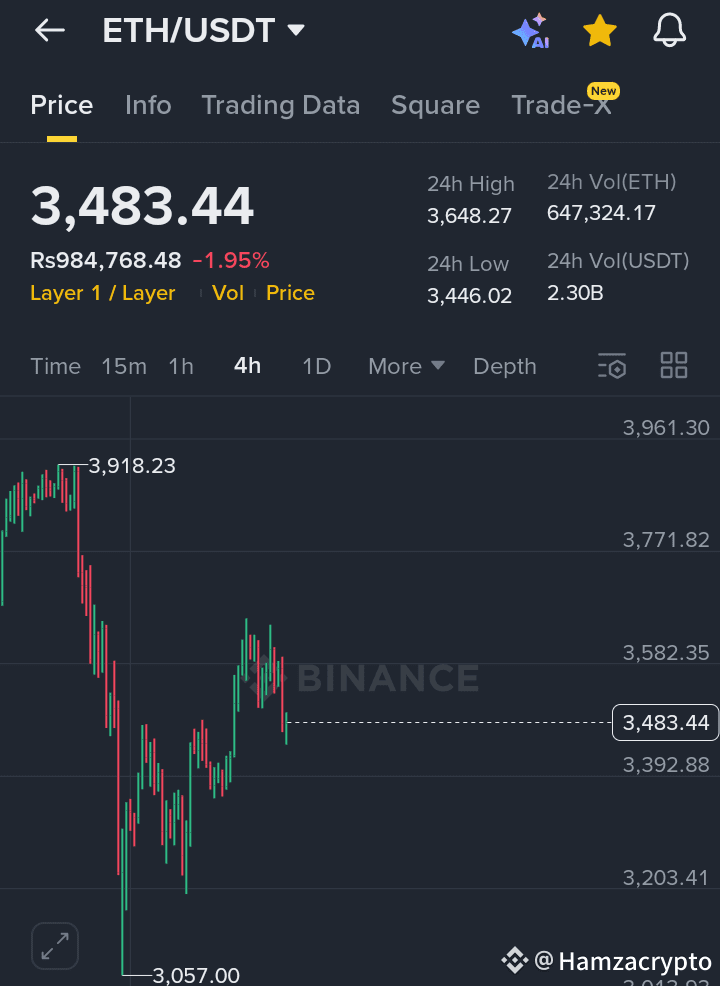This screenshot has height=986, width=720.
Task: Expand chart to fullscreen with arrows icon
Action: pos(55,946)
